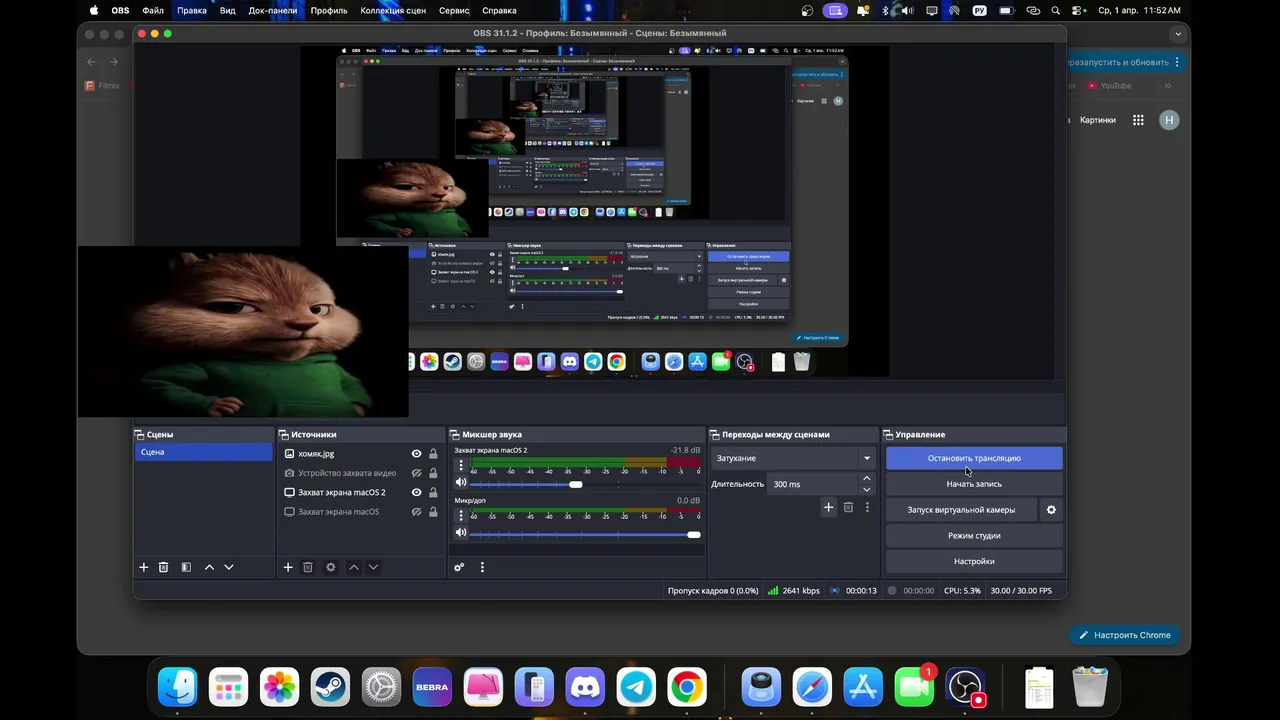
Task: Open options menu for Микр/доп audio channel
Action: 461,516
